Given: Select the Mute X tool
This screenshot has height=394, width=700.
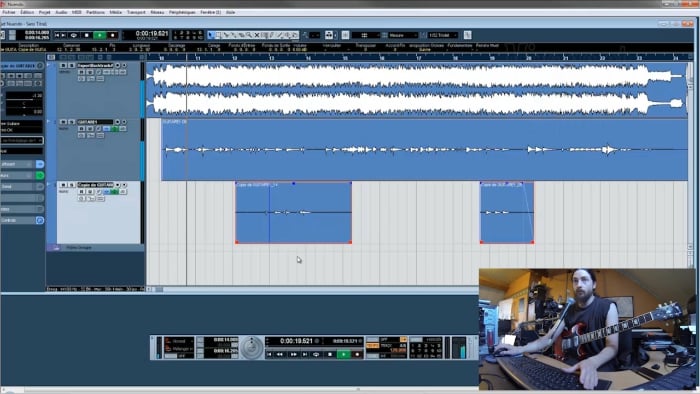Looking at the screenshot, I should tap(257, 35).
